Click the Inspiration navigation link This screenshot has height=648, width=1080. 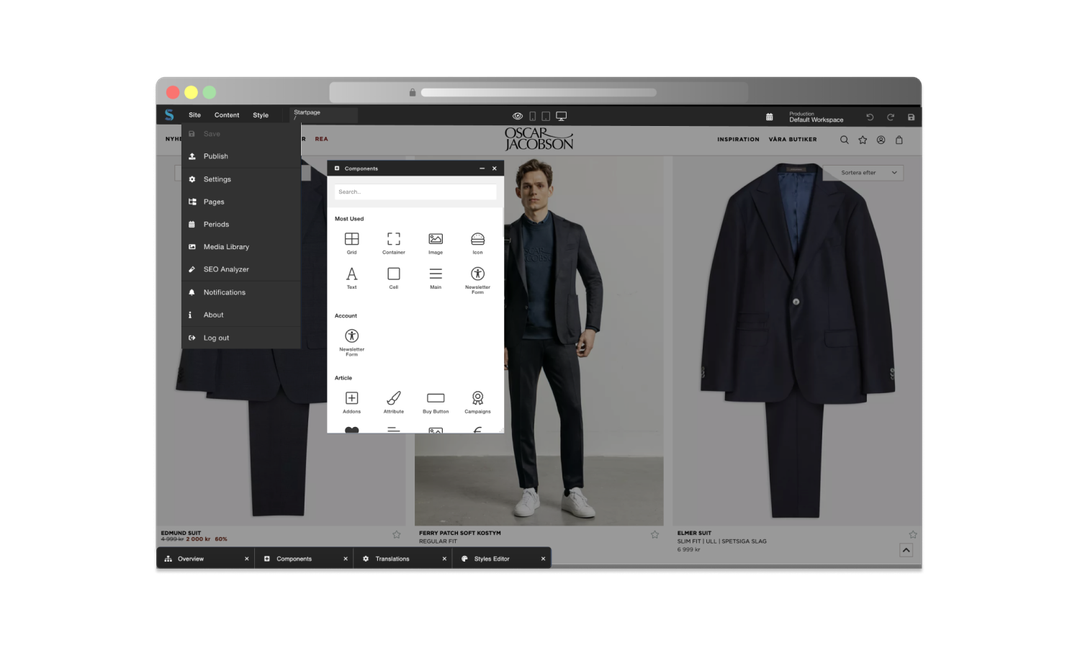[x=738, y=140]
